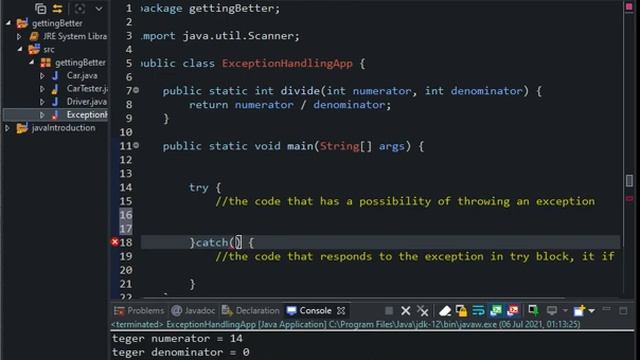
Task: Click line number 16 in the gutter
Action: pos(126,215)
